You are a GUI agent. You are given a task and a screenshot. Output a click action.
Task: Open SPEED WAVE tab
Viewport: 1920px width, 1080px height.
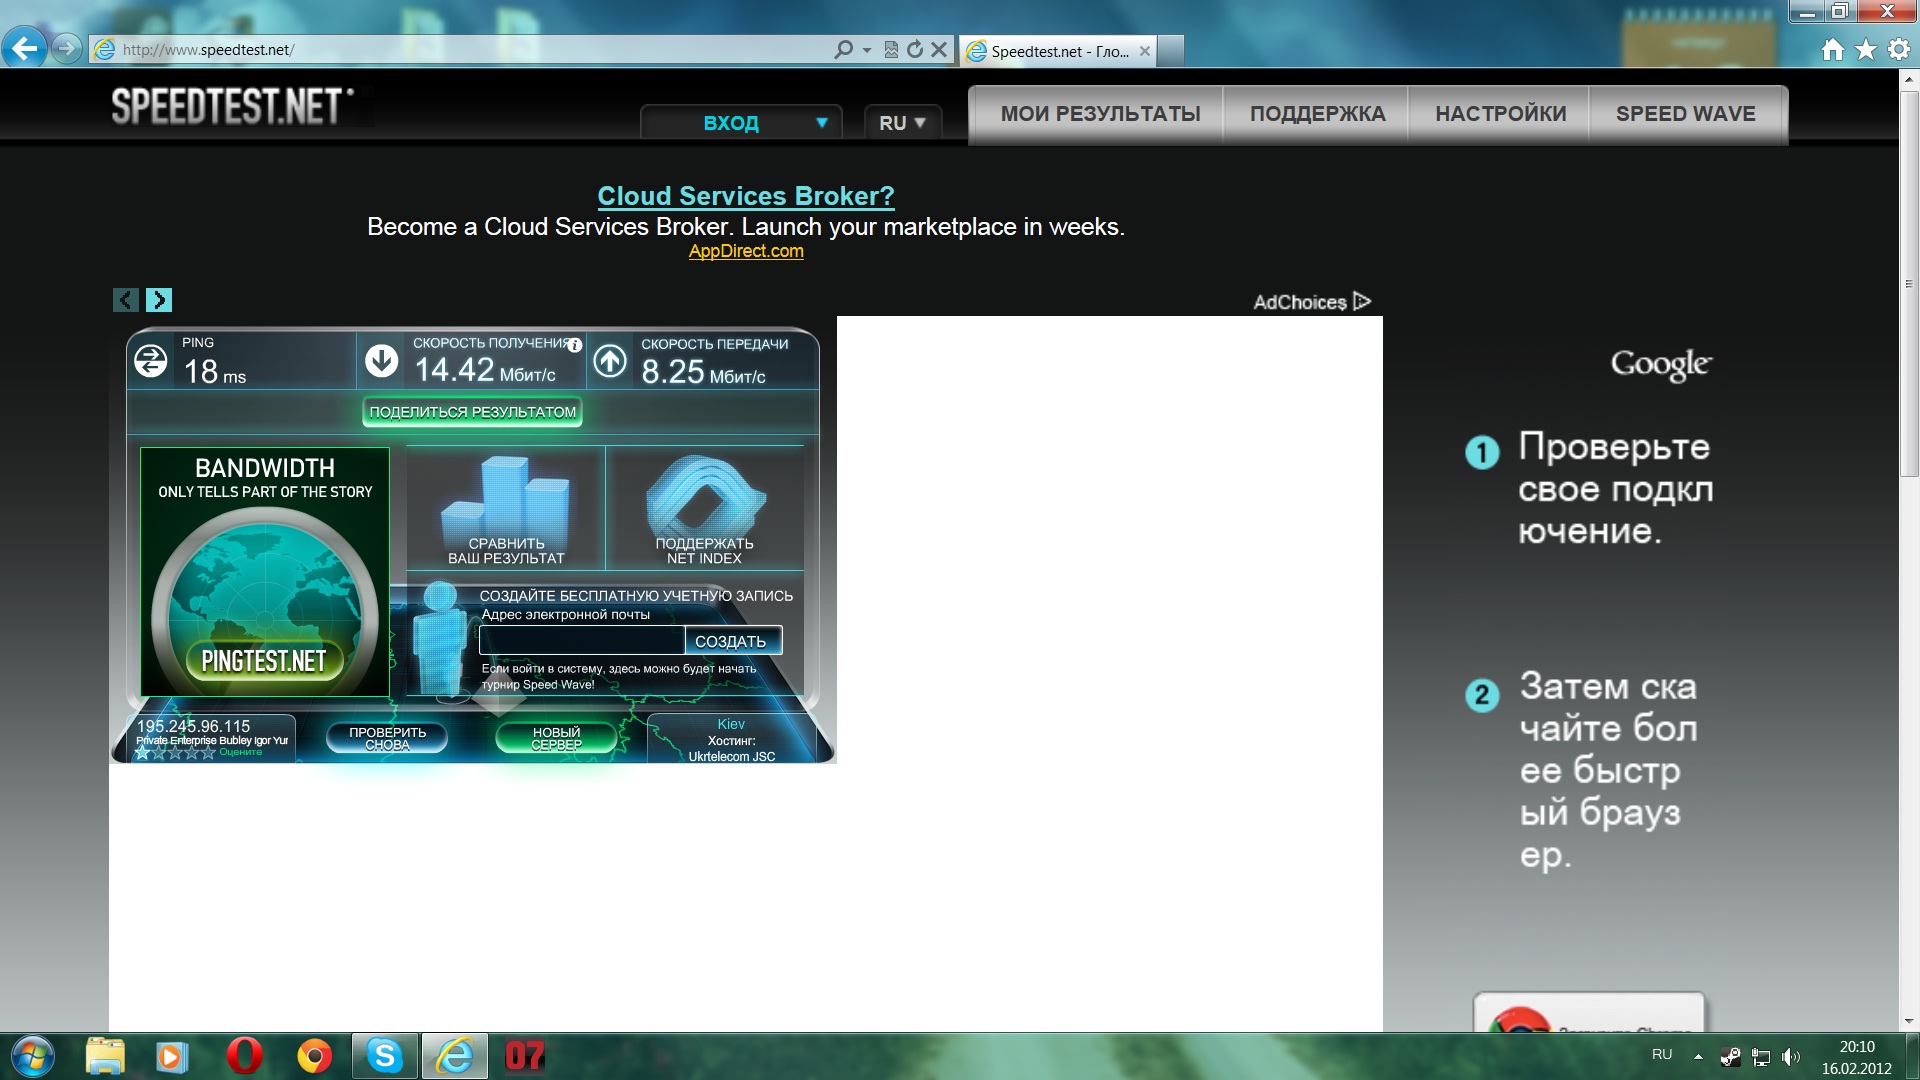(x=1685, y=114)
